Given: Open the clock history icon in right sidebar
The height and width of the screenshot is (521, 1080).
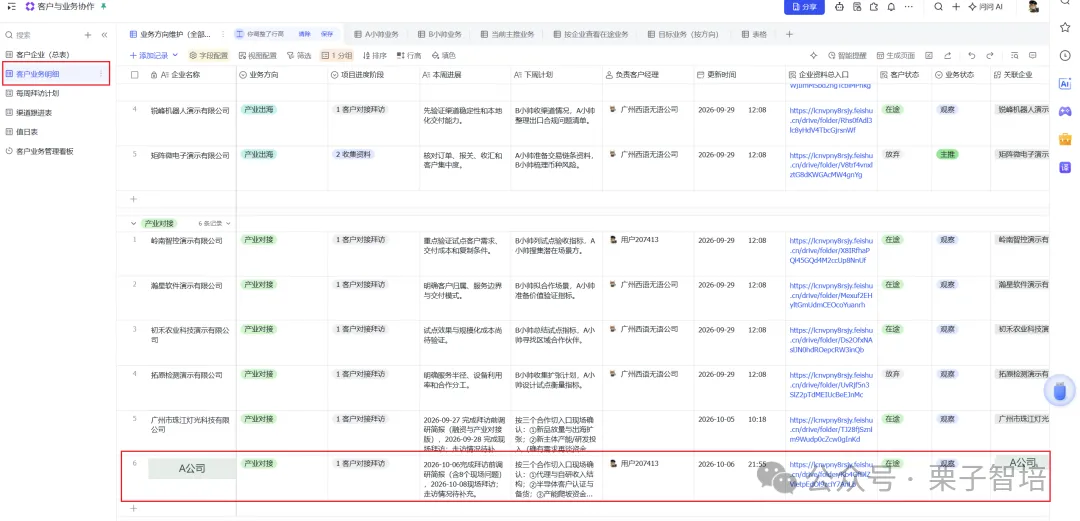Looking at the screenshot, I should (1065, 55).
